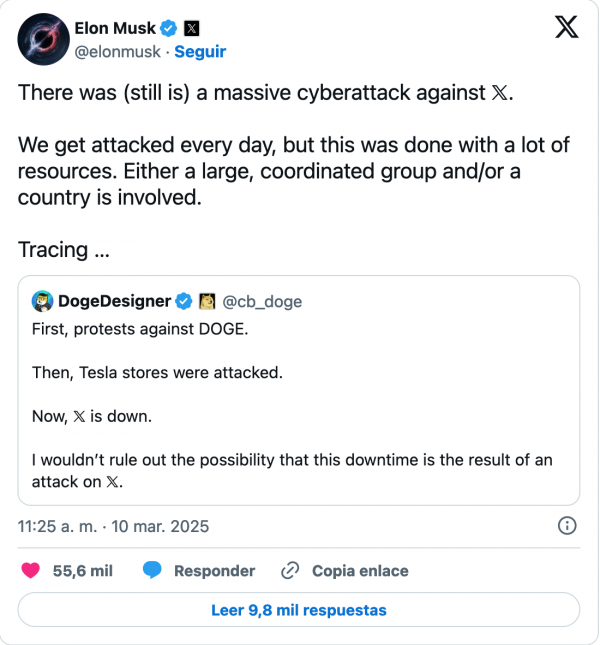The height and width of the screenshot is (645, 600).
Task: Like the tweet with the heart icon
Action: coord(31,571)
